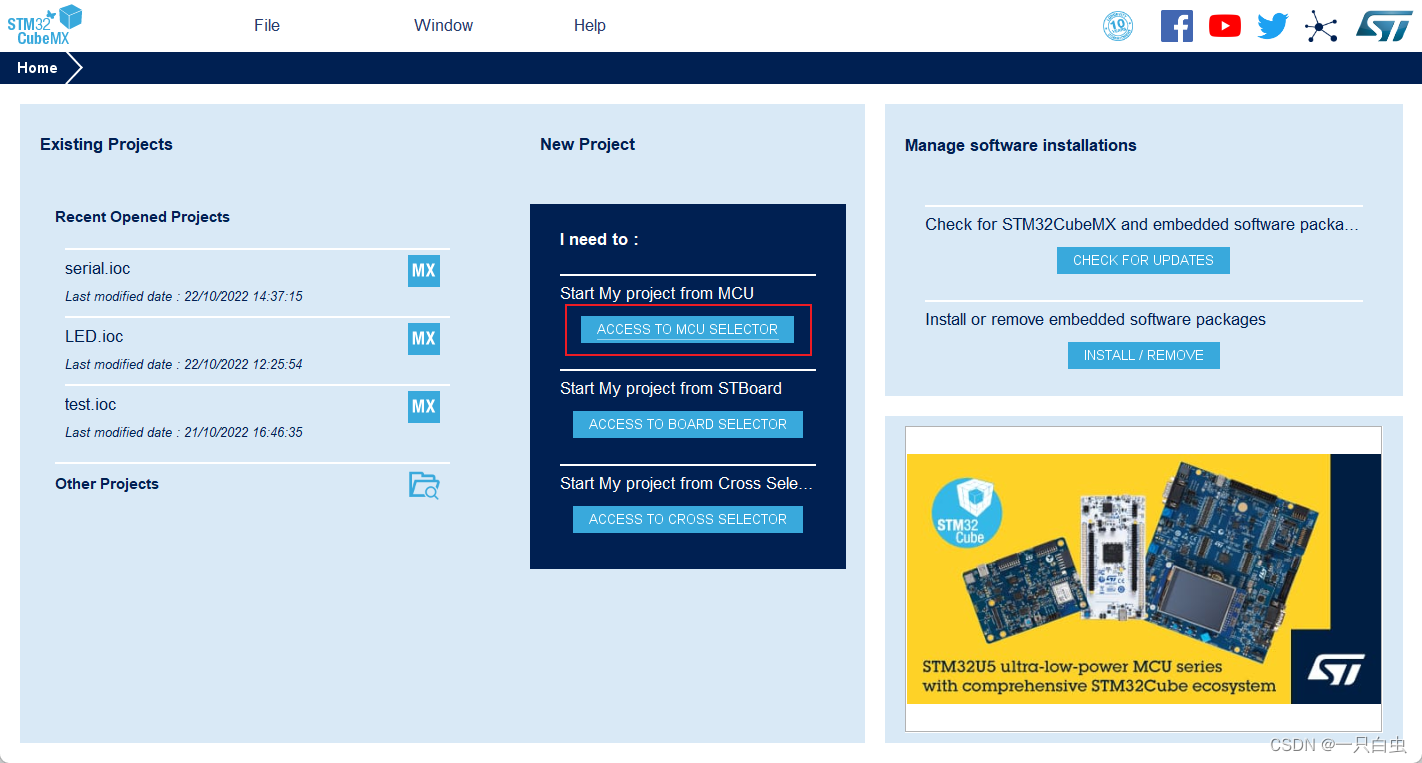Select the Home breadcrumb tab
1422x763 pixels.
point(37,67)
